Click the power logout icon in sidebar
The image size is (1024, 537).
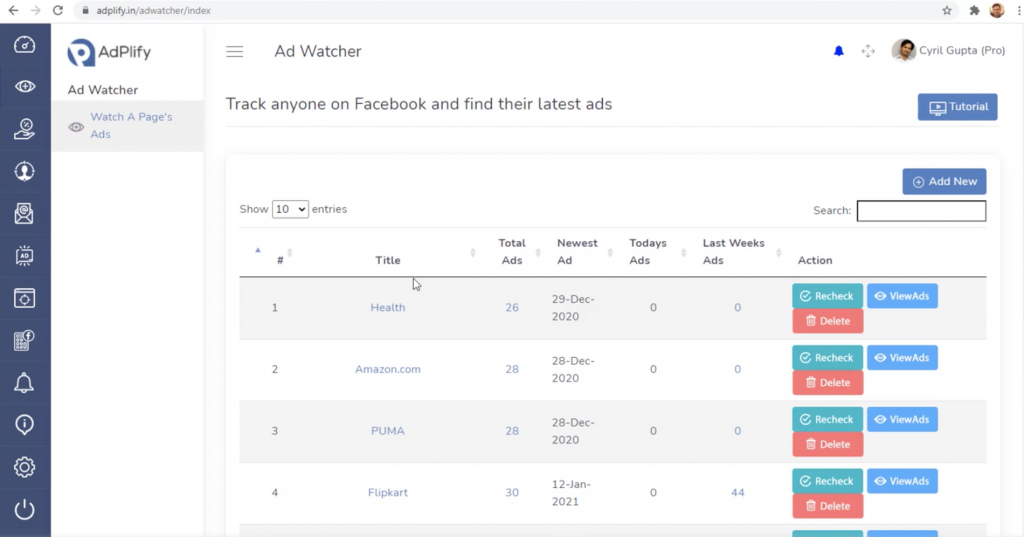25,510
